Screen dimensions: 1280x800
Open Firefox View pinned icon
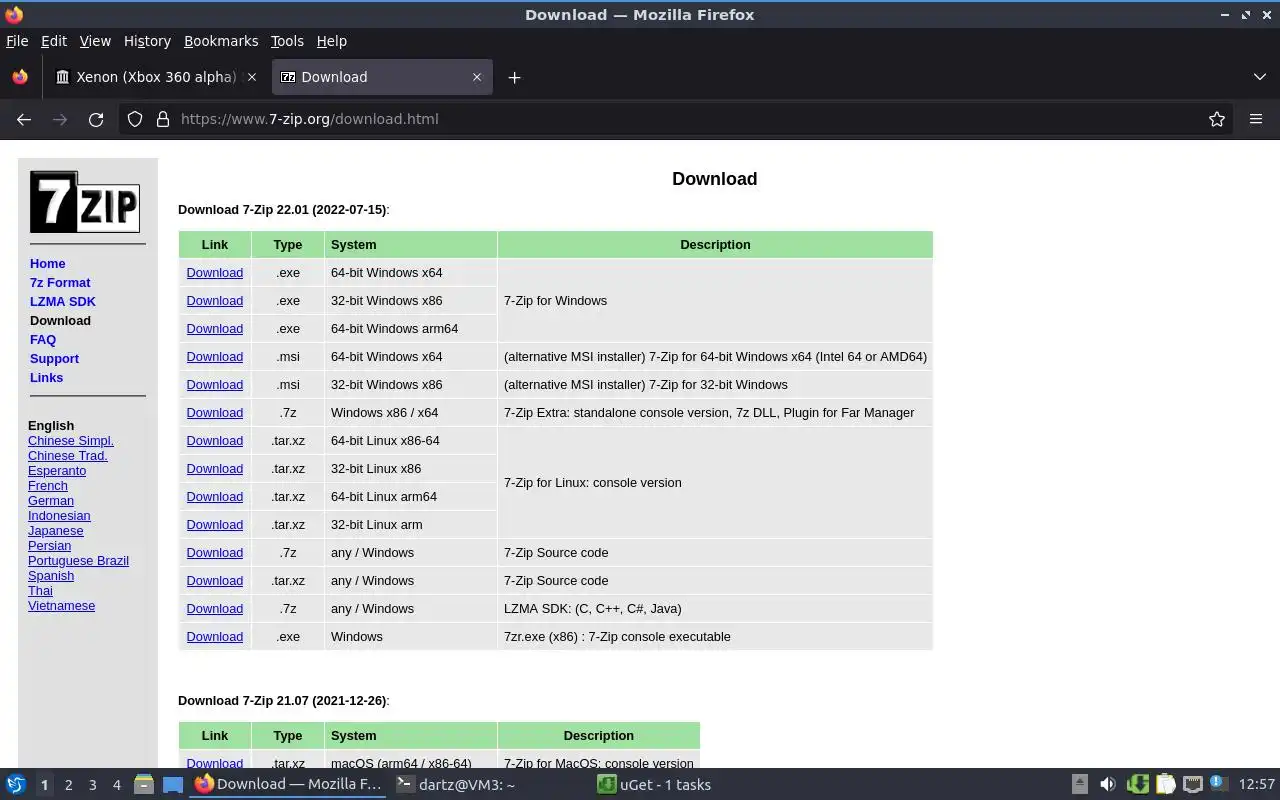(20, 77)
